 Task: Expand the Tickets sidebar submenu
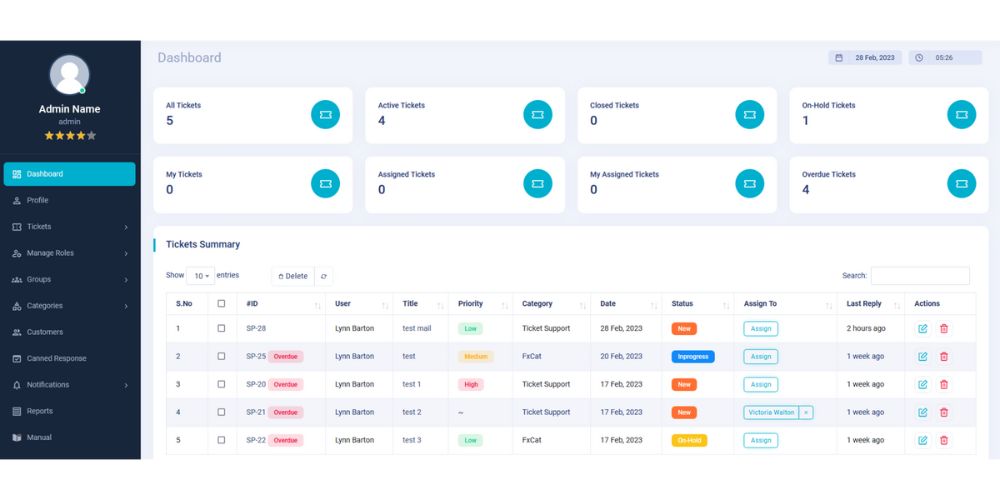pos(69,227)
